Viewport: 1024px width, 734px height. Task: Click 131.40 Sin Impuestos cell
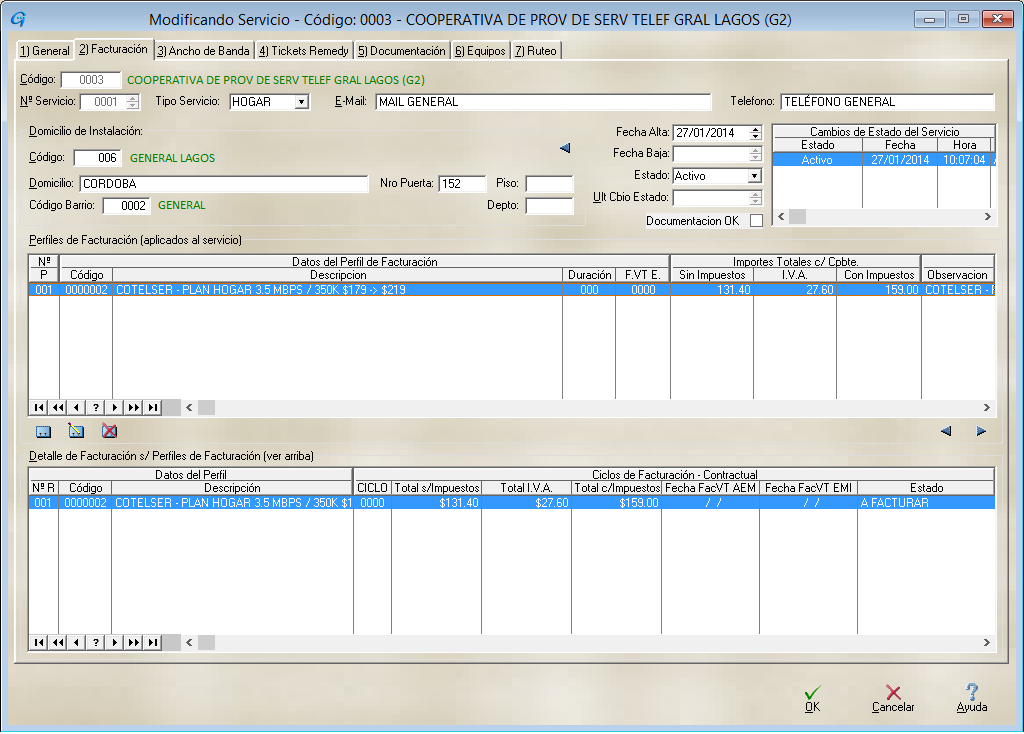pyautogui.click(x=712, y=291)
